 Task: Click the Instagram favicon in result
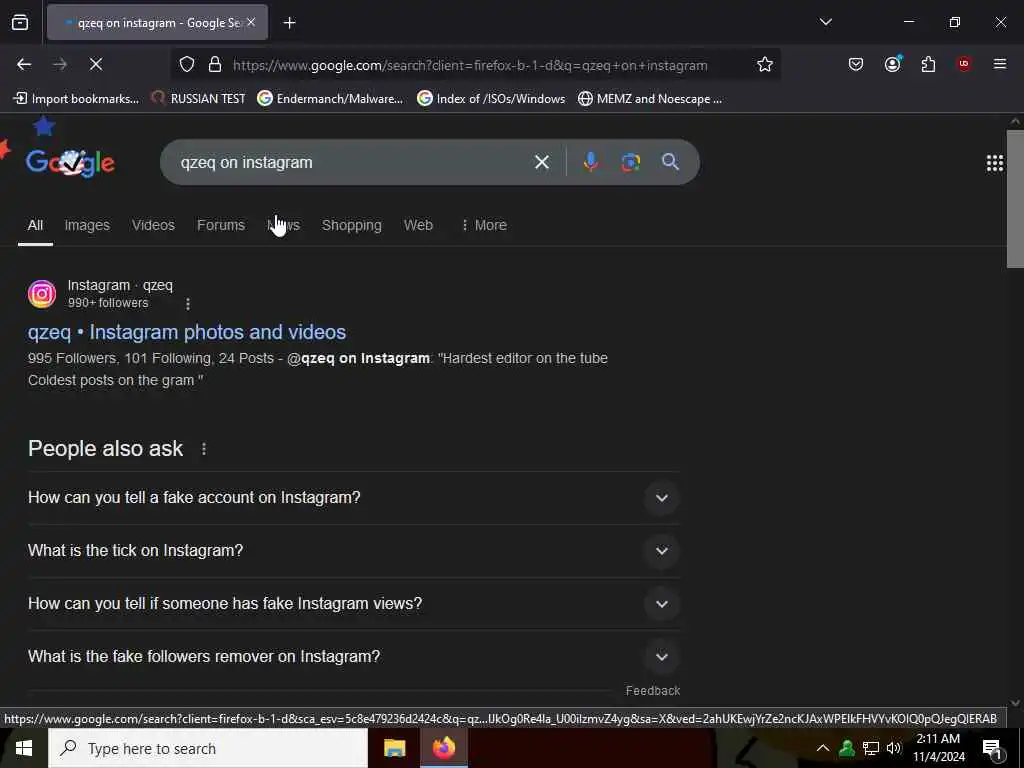click(42, 294)
